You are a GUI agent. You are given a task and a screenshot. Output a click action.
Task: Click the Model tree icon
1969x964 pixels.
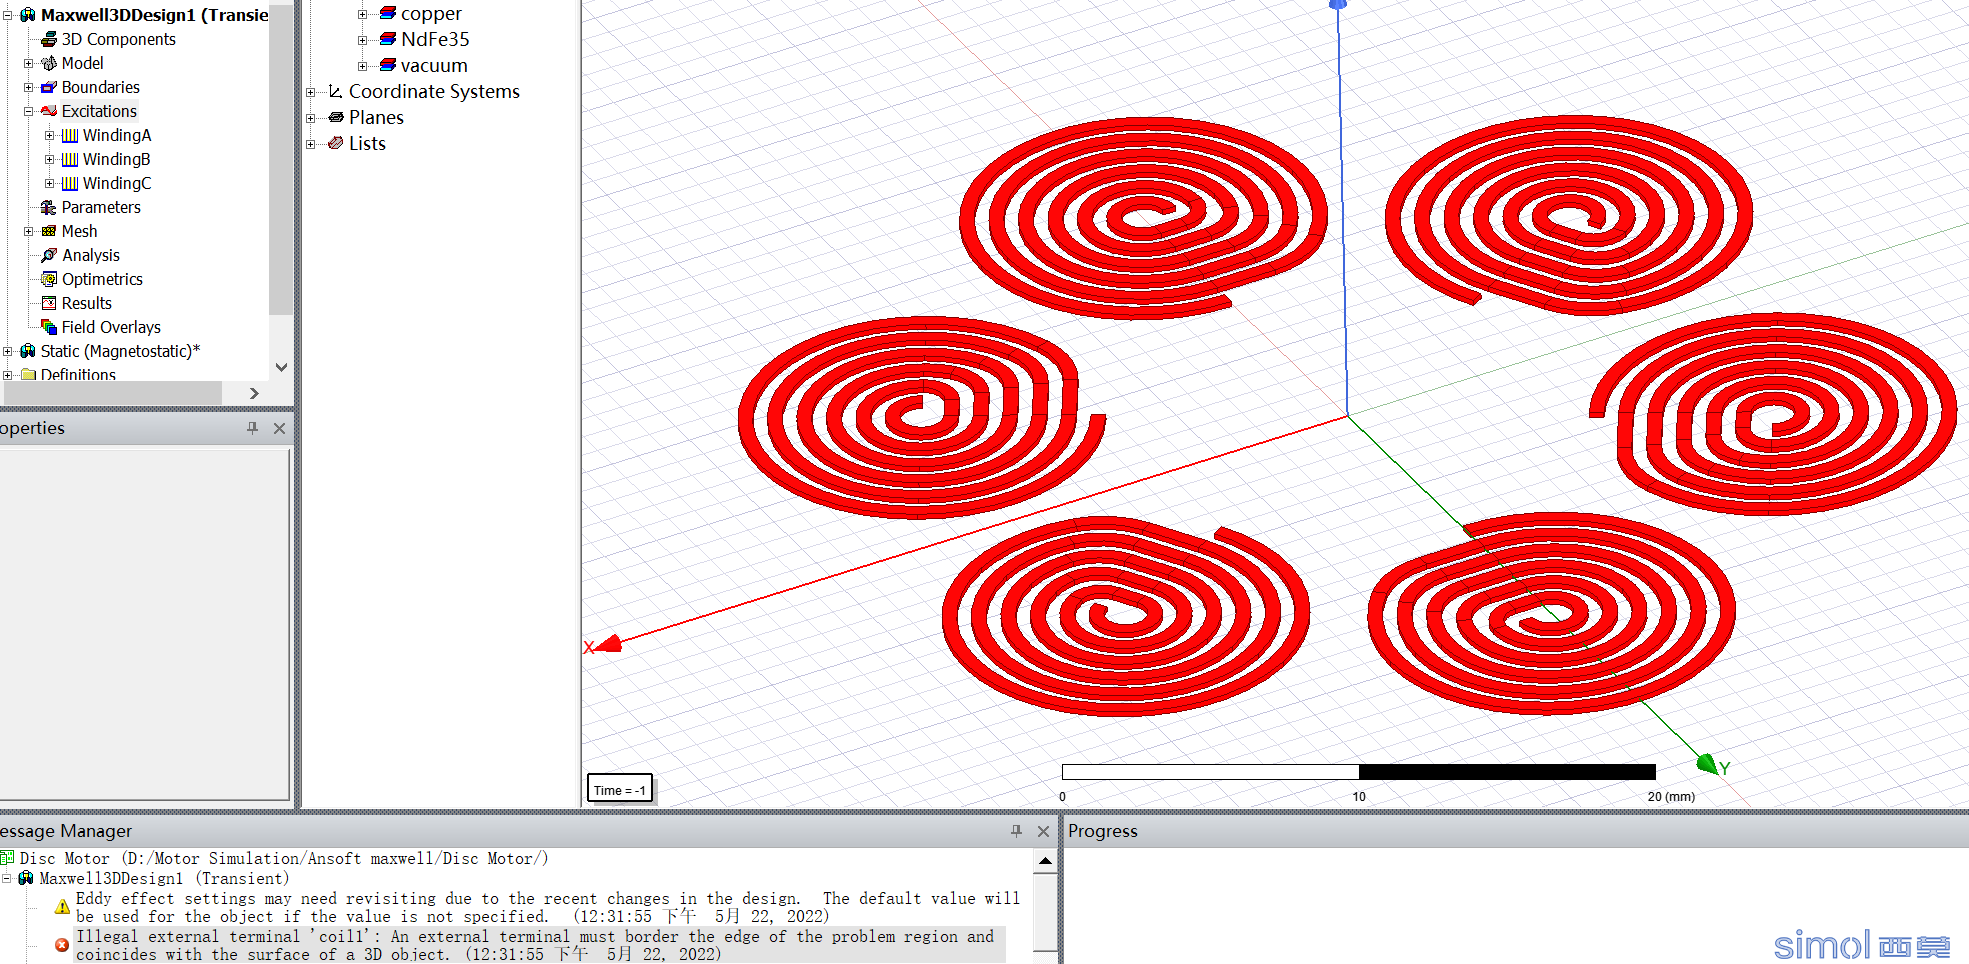click(x=48, y=63)
